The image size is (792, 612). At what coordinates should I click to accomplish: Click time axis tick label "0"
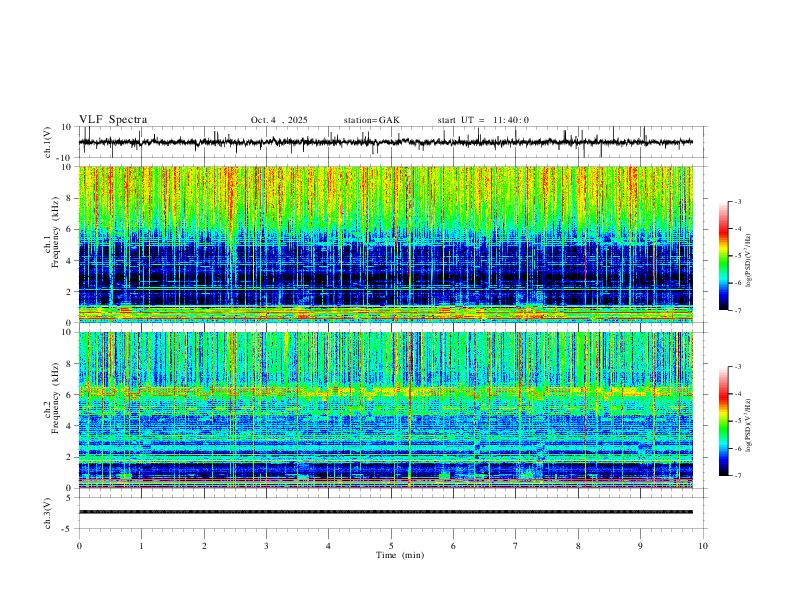pyautogui.click(x=79, y=546)
